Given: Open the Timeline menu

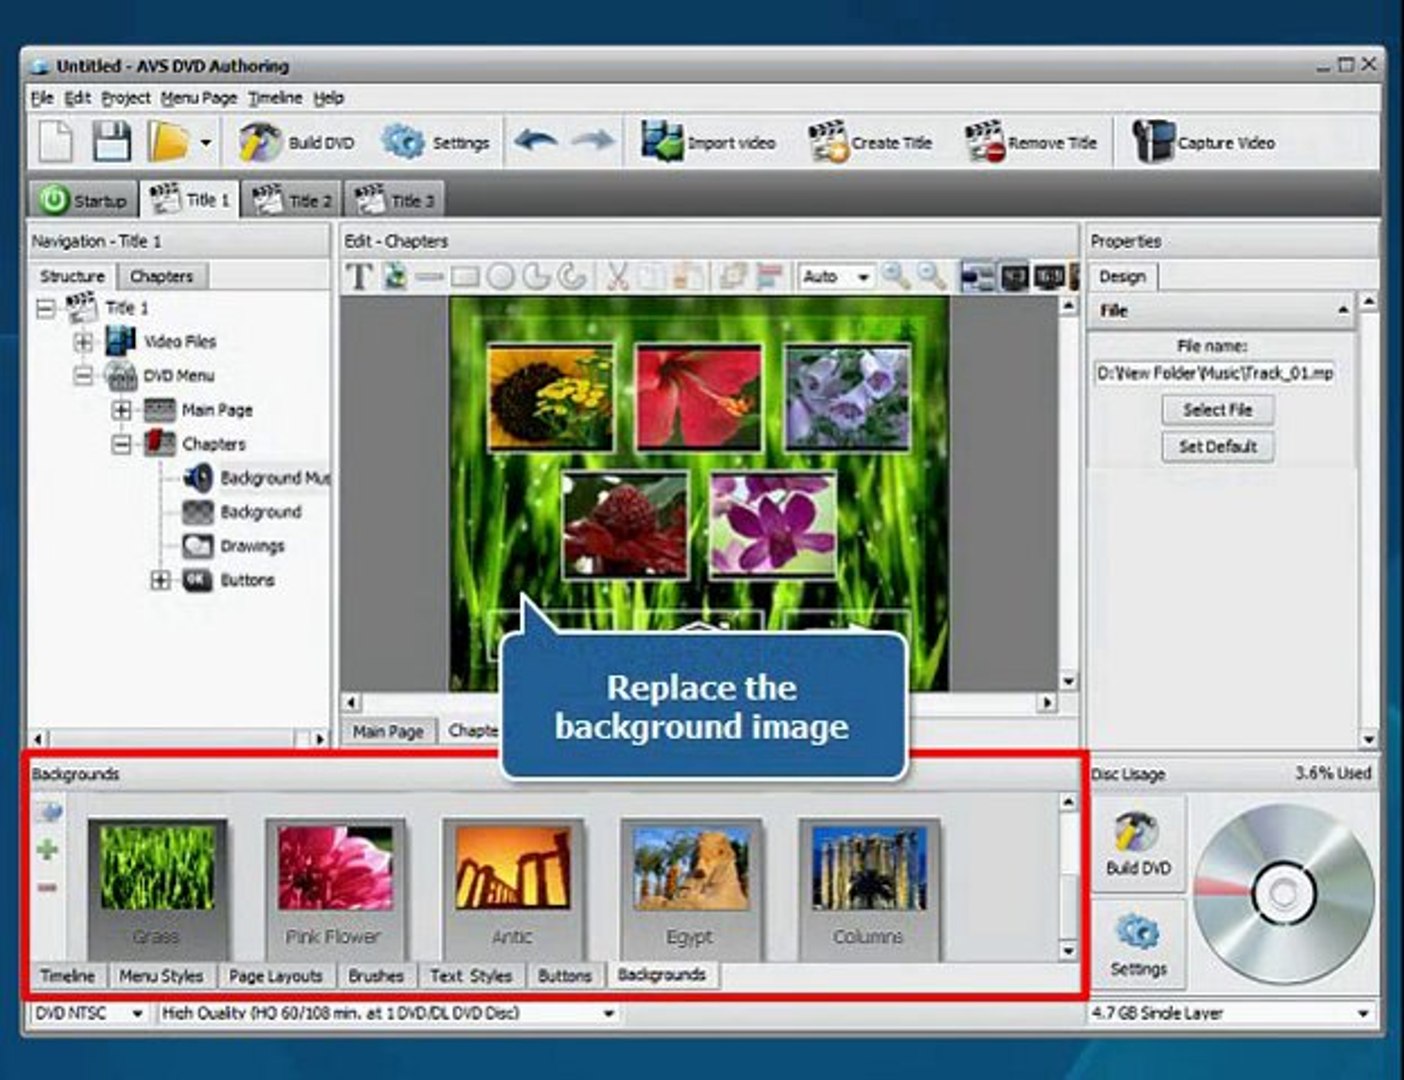Looking at the screenshot, I should coord(275,97).
